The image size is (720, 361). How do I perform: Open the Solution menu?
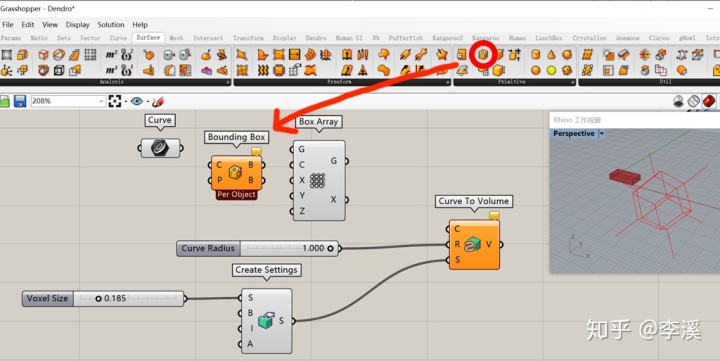(111, 25)
